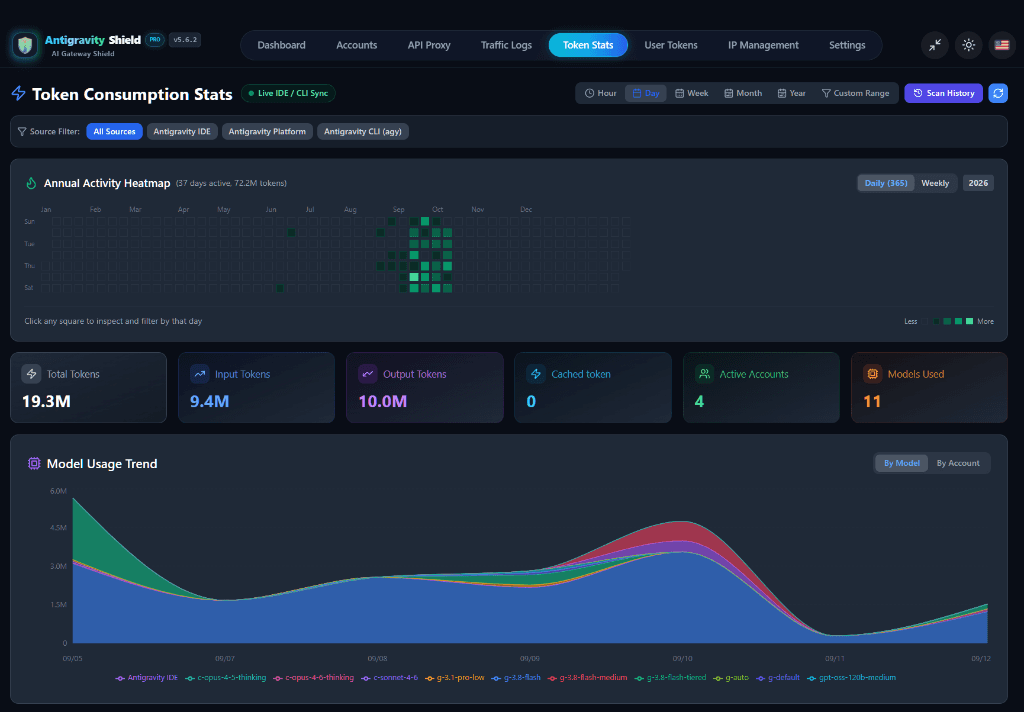Toggle c-opus-4-6-thinking legend series

tap(313, 678)
